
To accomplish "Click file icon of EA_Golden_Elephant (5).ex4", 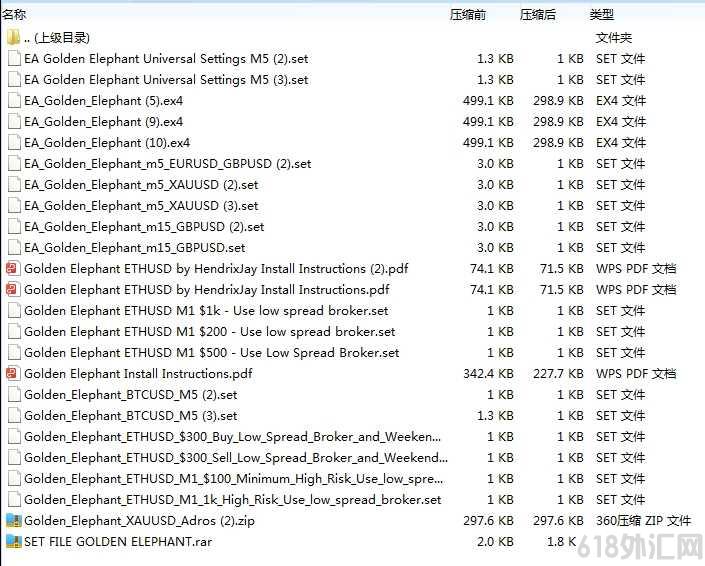I will tap(14, 101).
